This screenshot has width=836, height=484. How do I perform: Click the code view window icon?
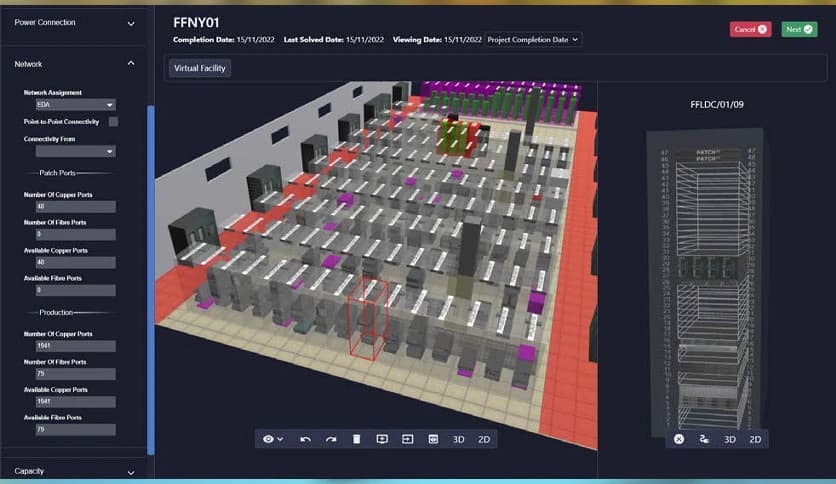point(433,439)
